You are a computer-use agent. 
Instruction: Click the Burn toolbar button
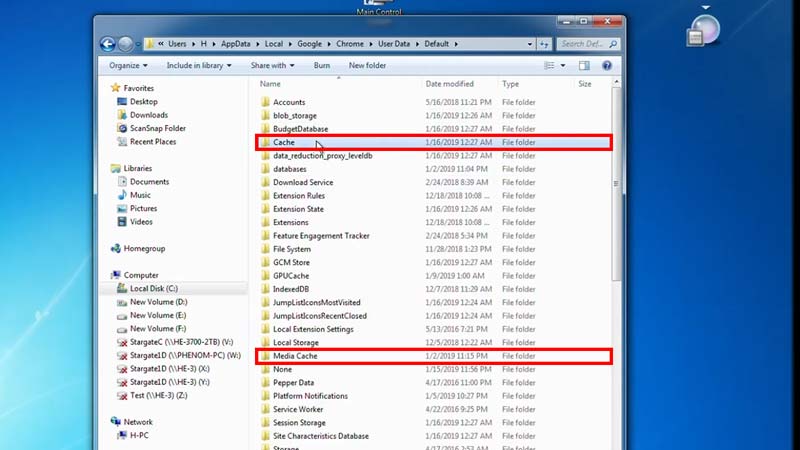click(321, 65)
